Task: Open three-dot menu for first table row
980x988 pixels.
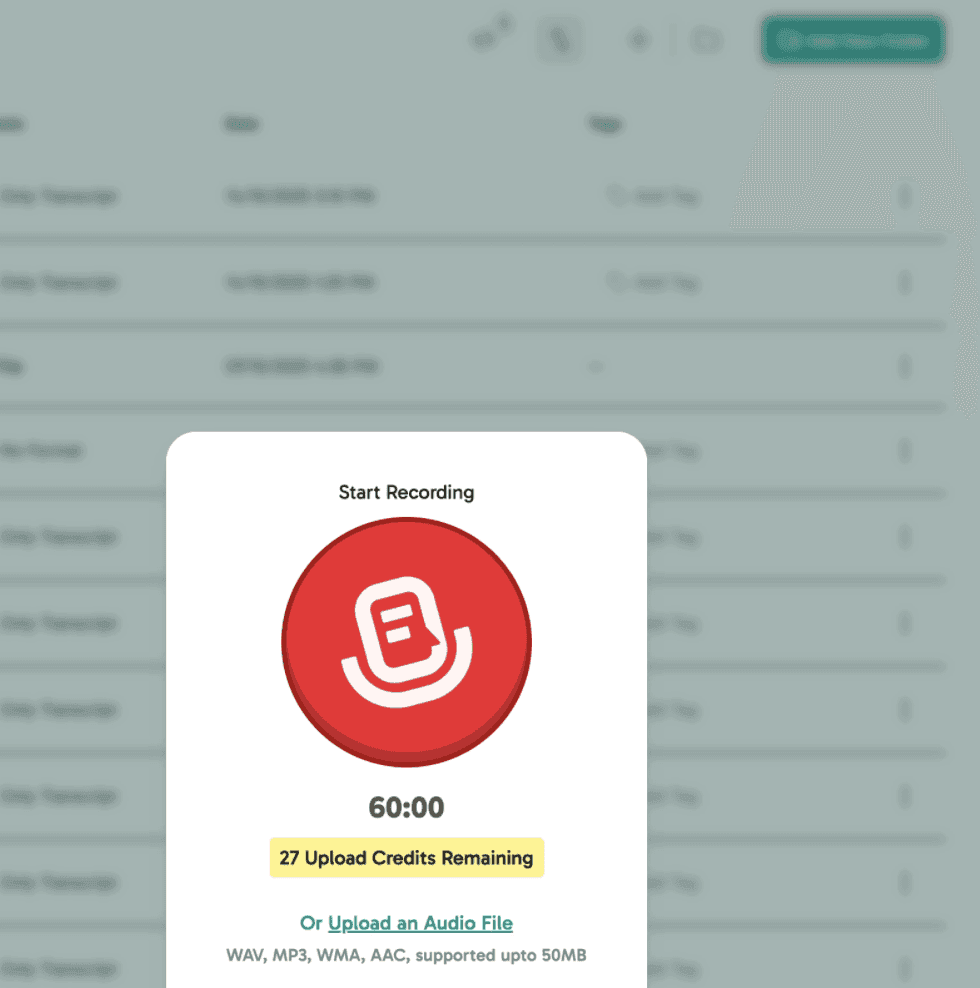Action: [905, 197]
